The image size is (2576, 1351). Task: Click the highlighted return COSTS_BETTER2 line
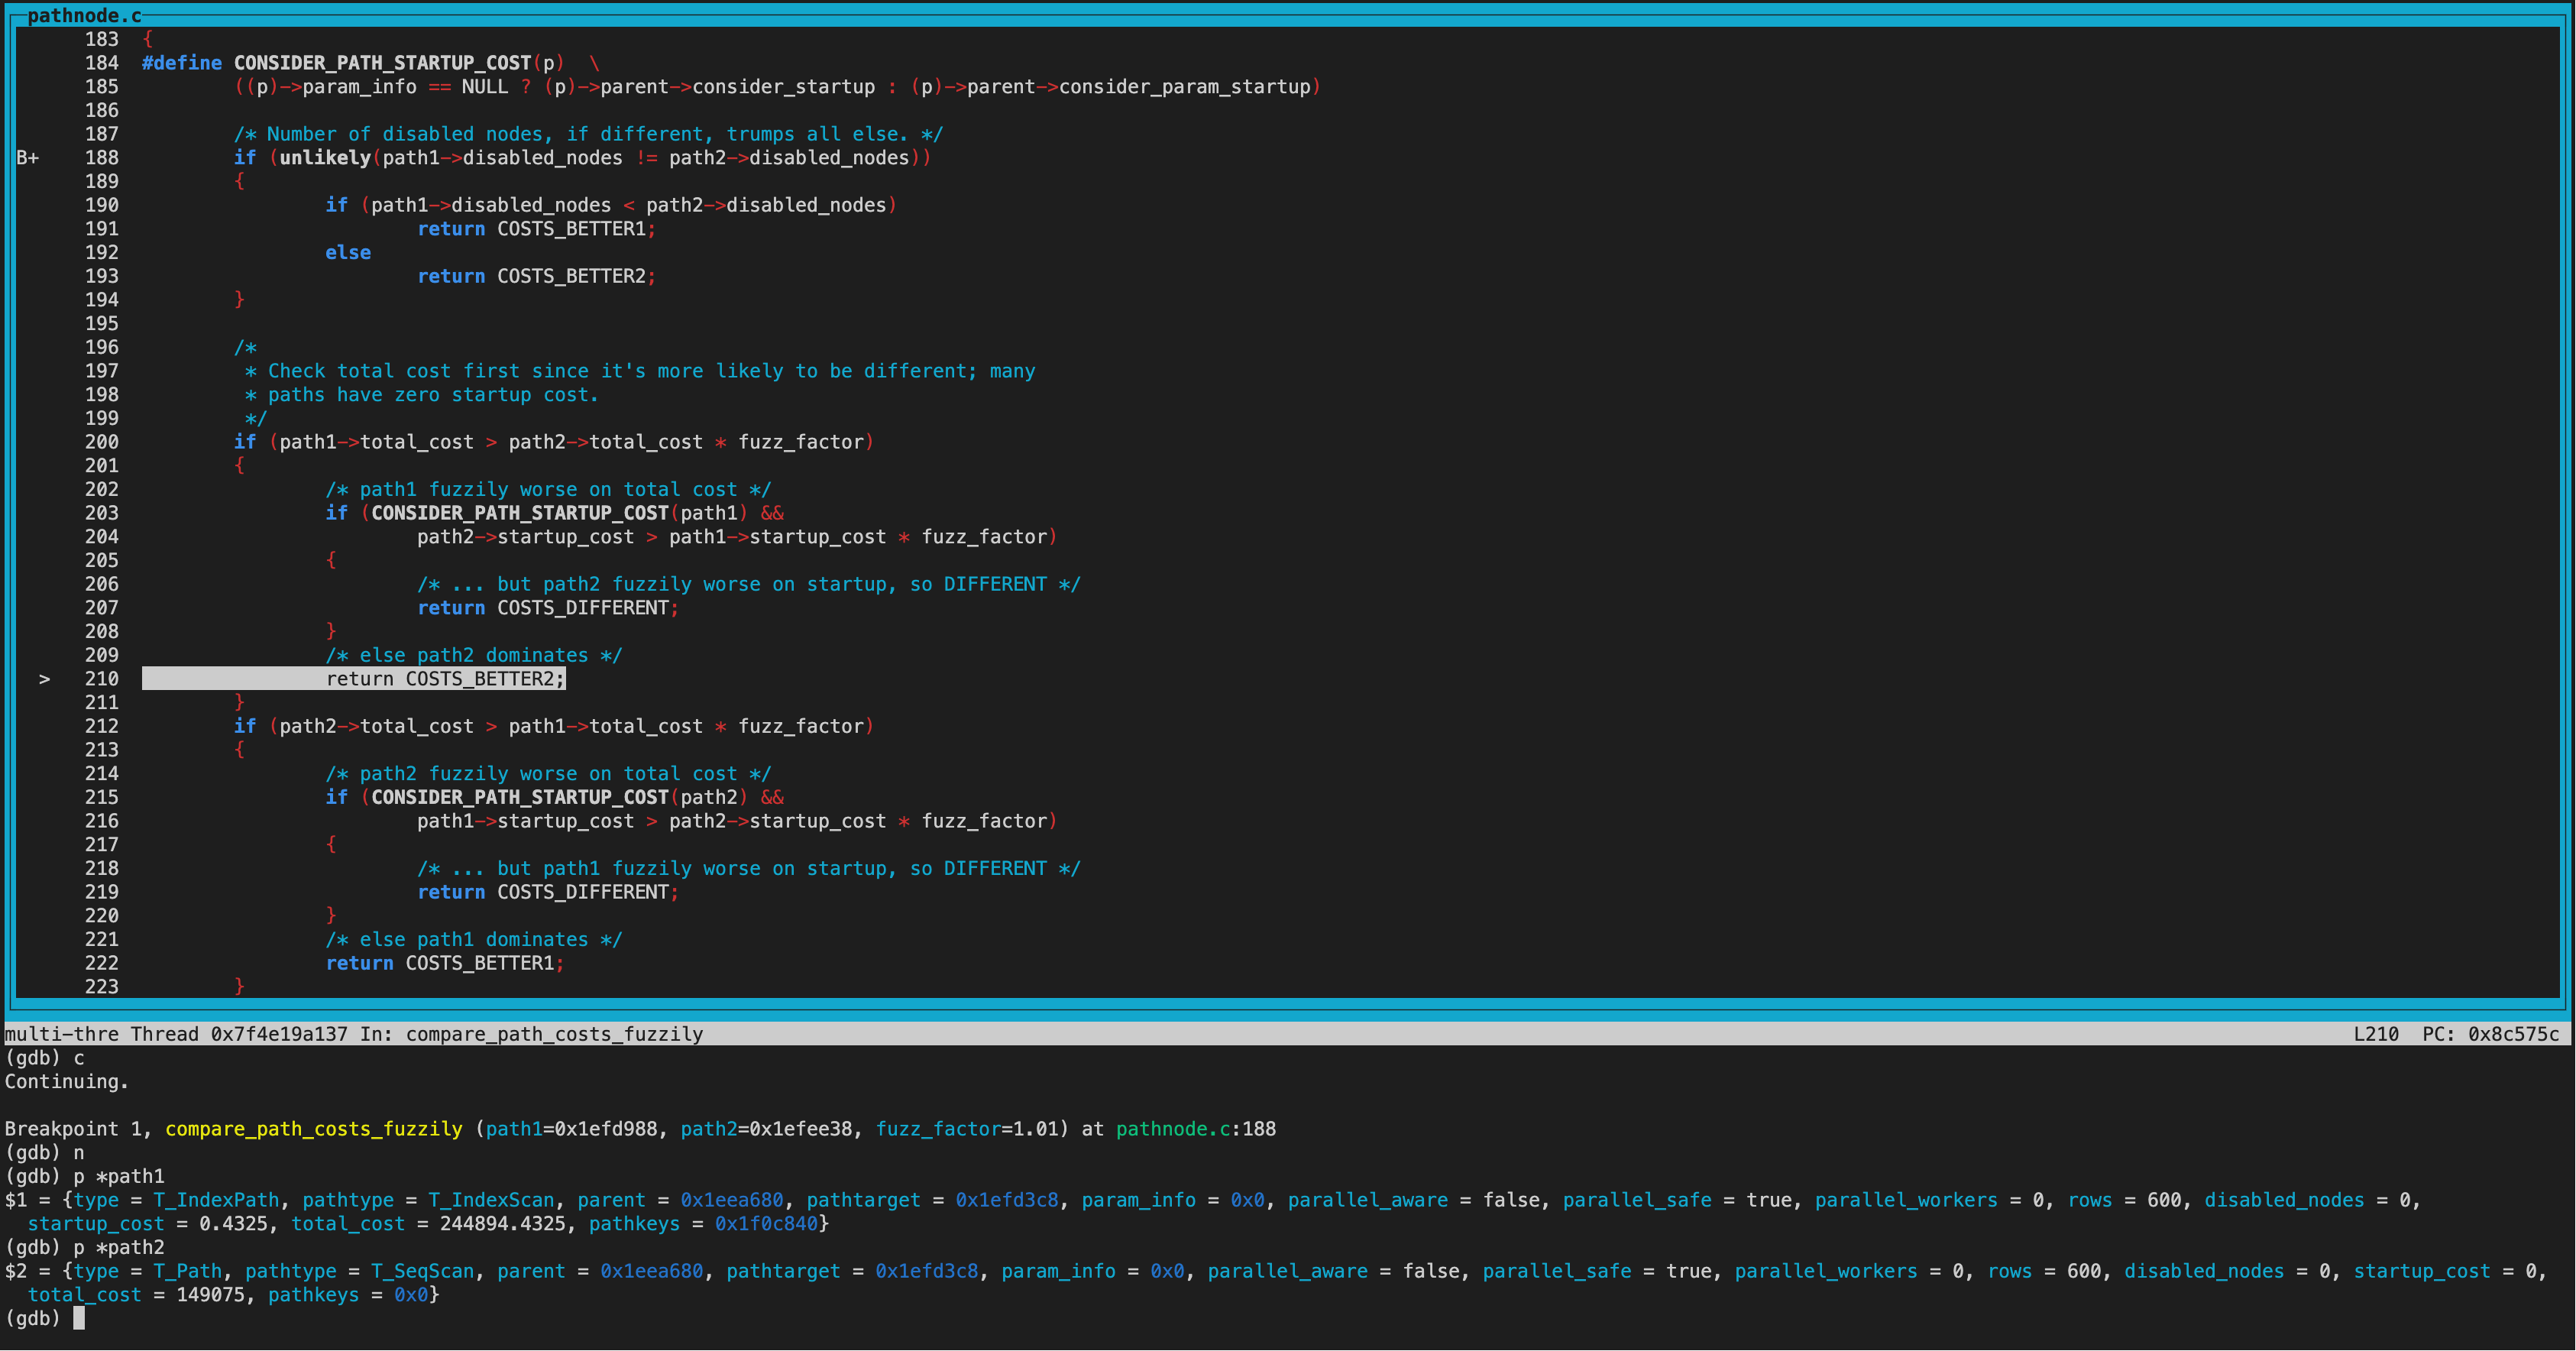(444, 679)
